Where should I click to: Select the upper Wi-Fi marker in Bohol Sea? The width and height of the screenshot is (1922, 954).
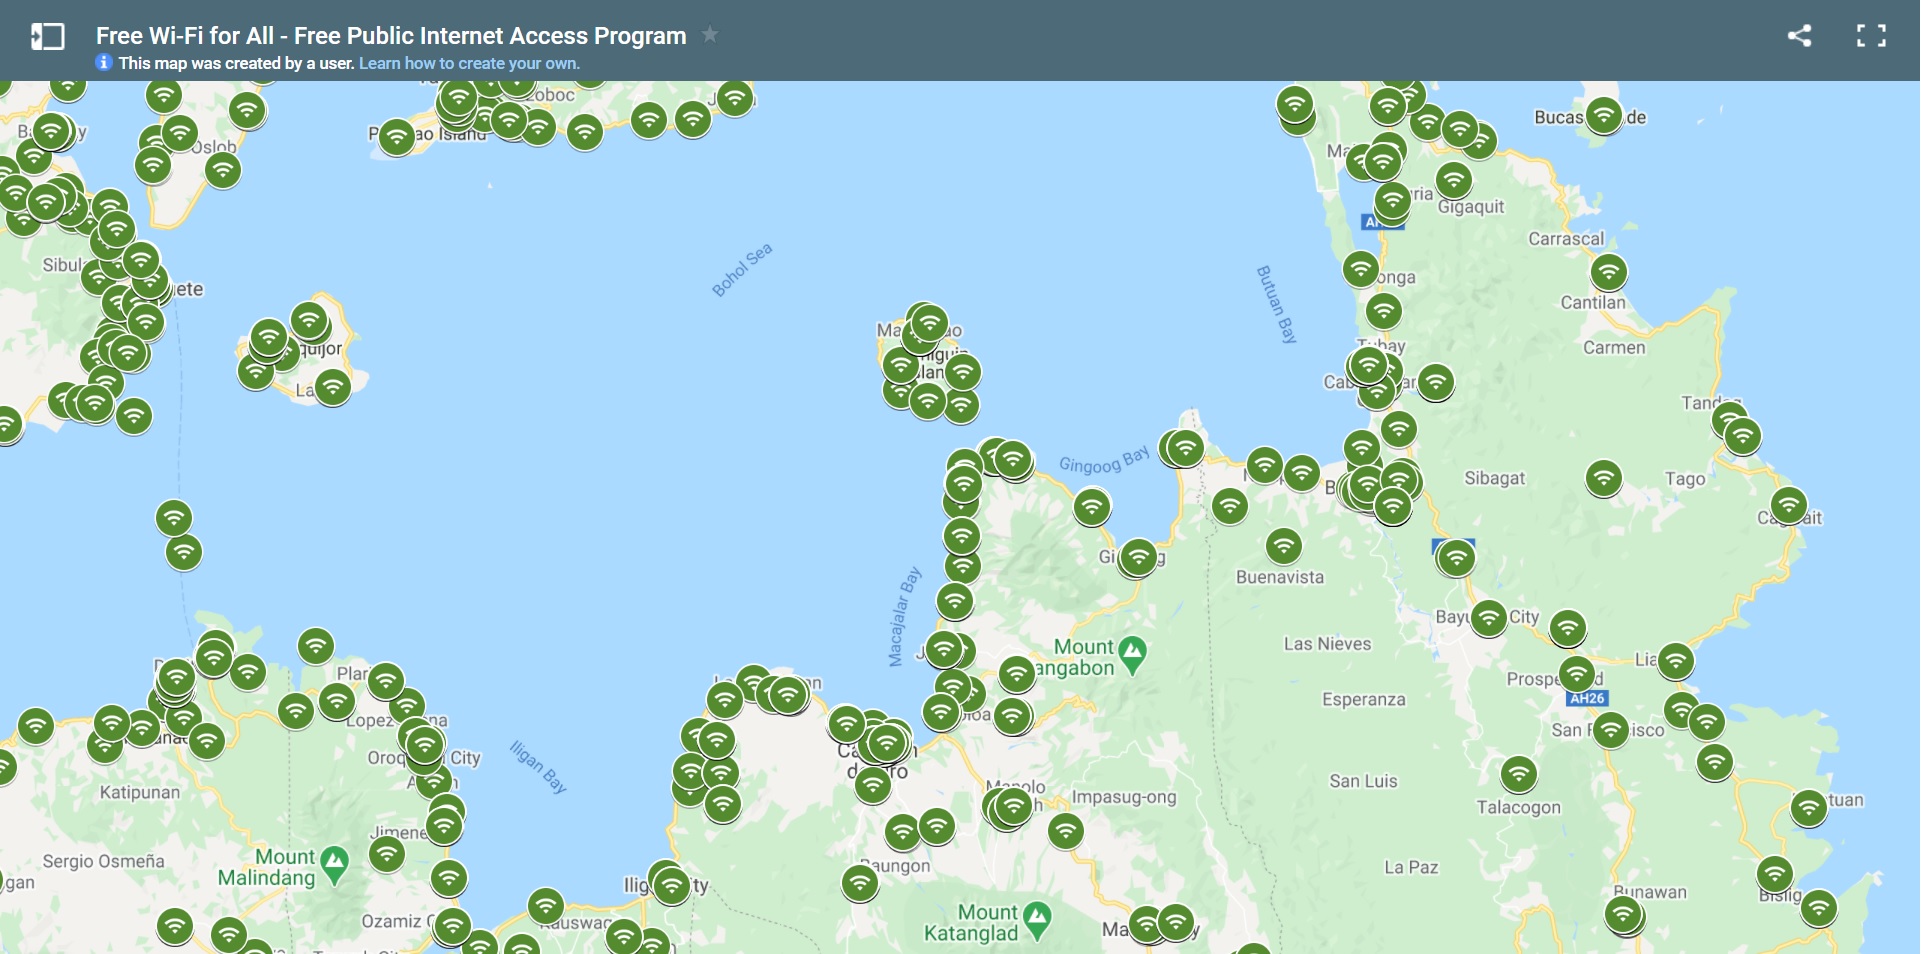coord(174,517)
